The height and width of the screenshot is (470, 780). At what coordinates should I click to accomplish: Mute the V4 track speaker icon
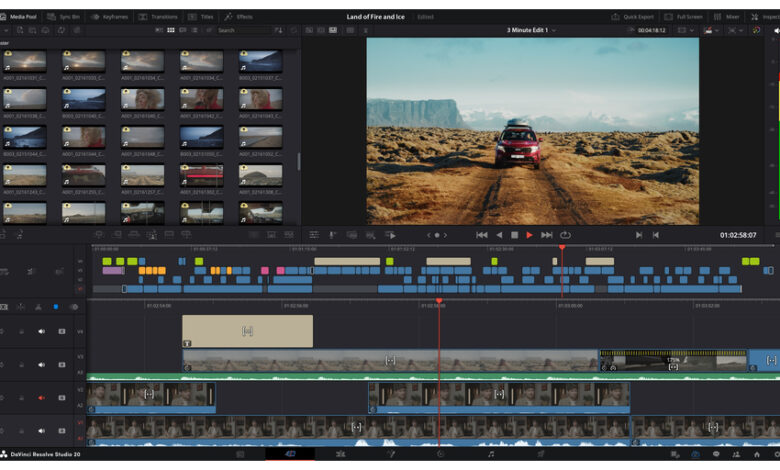click(42, 331)
